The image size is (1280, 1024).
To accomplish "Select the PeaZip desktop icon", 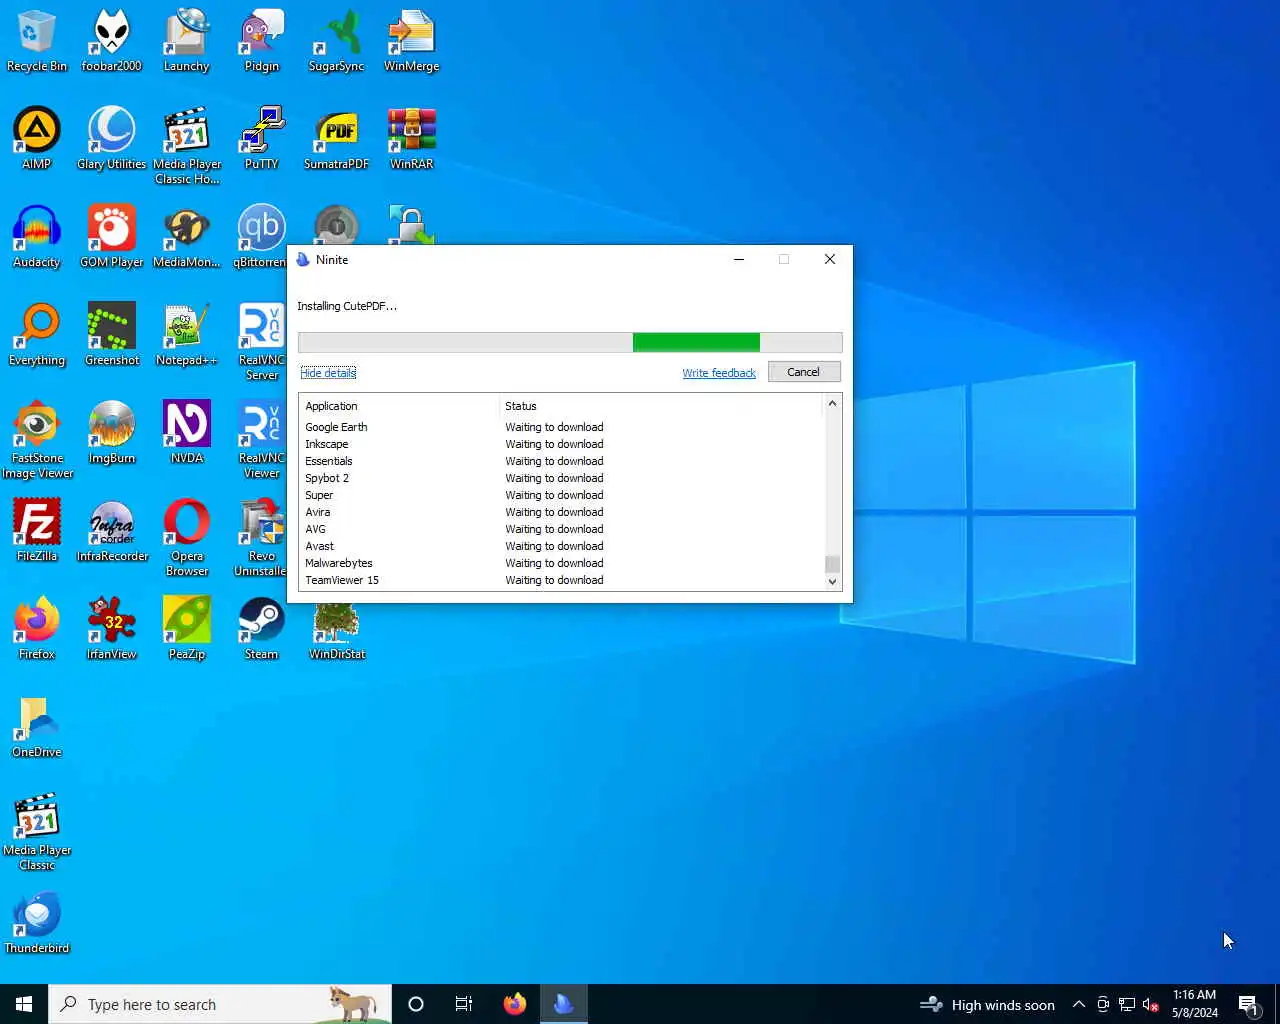I will [187, 628].
